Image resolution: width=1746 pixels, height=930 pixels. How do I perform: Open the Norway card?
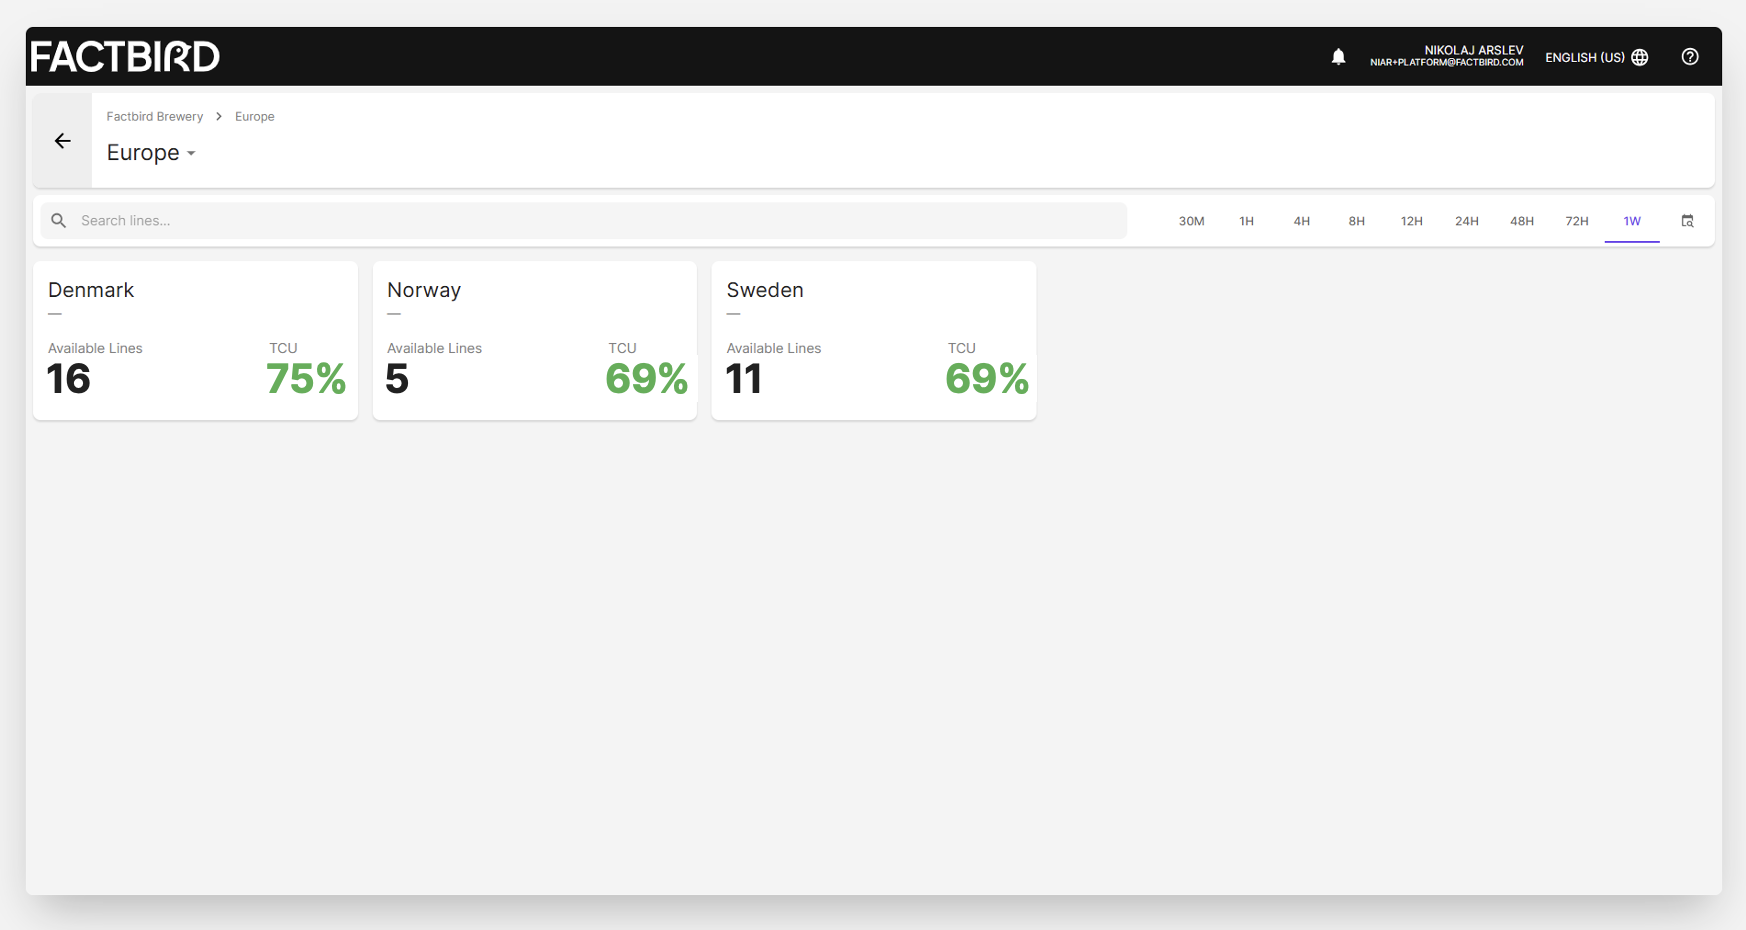coord(535,340)
